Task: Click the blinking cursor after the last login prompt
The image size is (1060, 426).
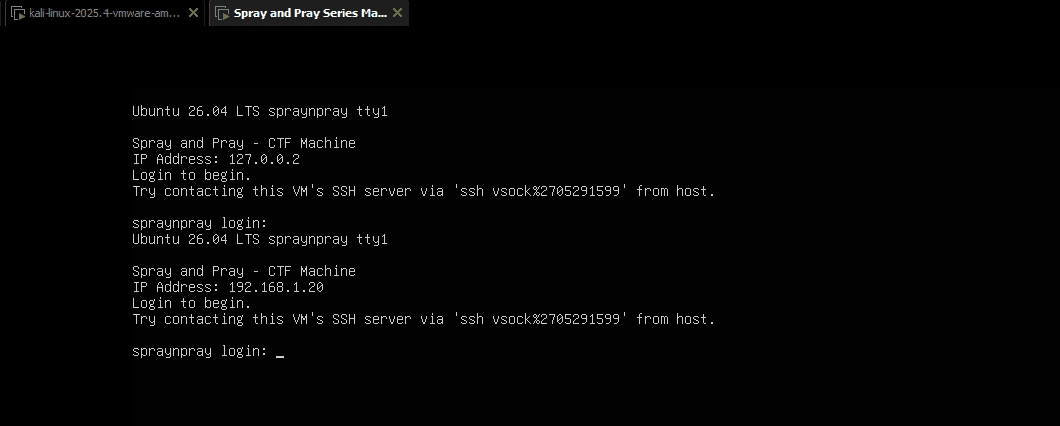Action: coord(280,352)
